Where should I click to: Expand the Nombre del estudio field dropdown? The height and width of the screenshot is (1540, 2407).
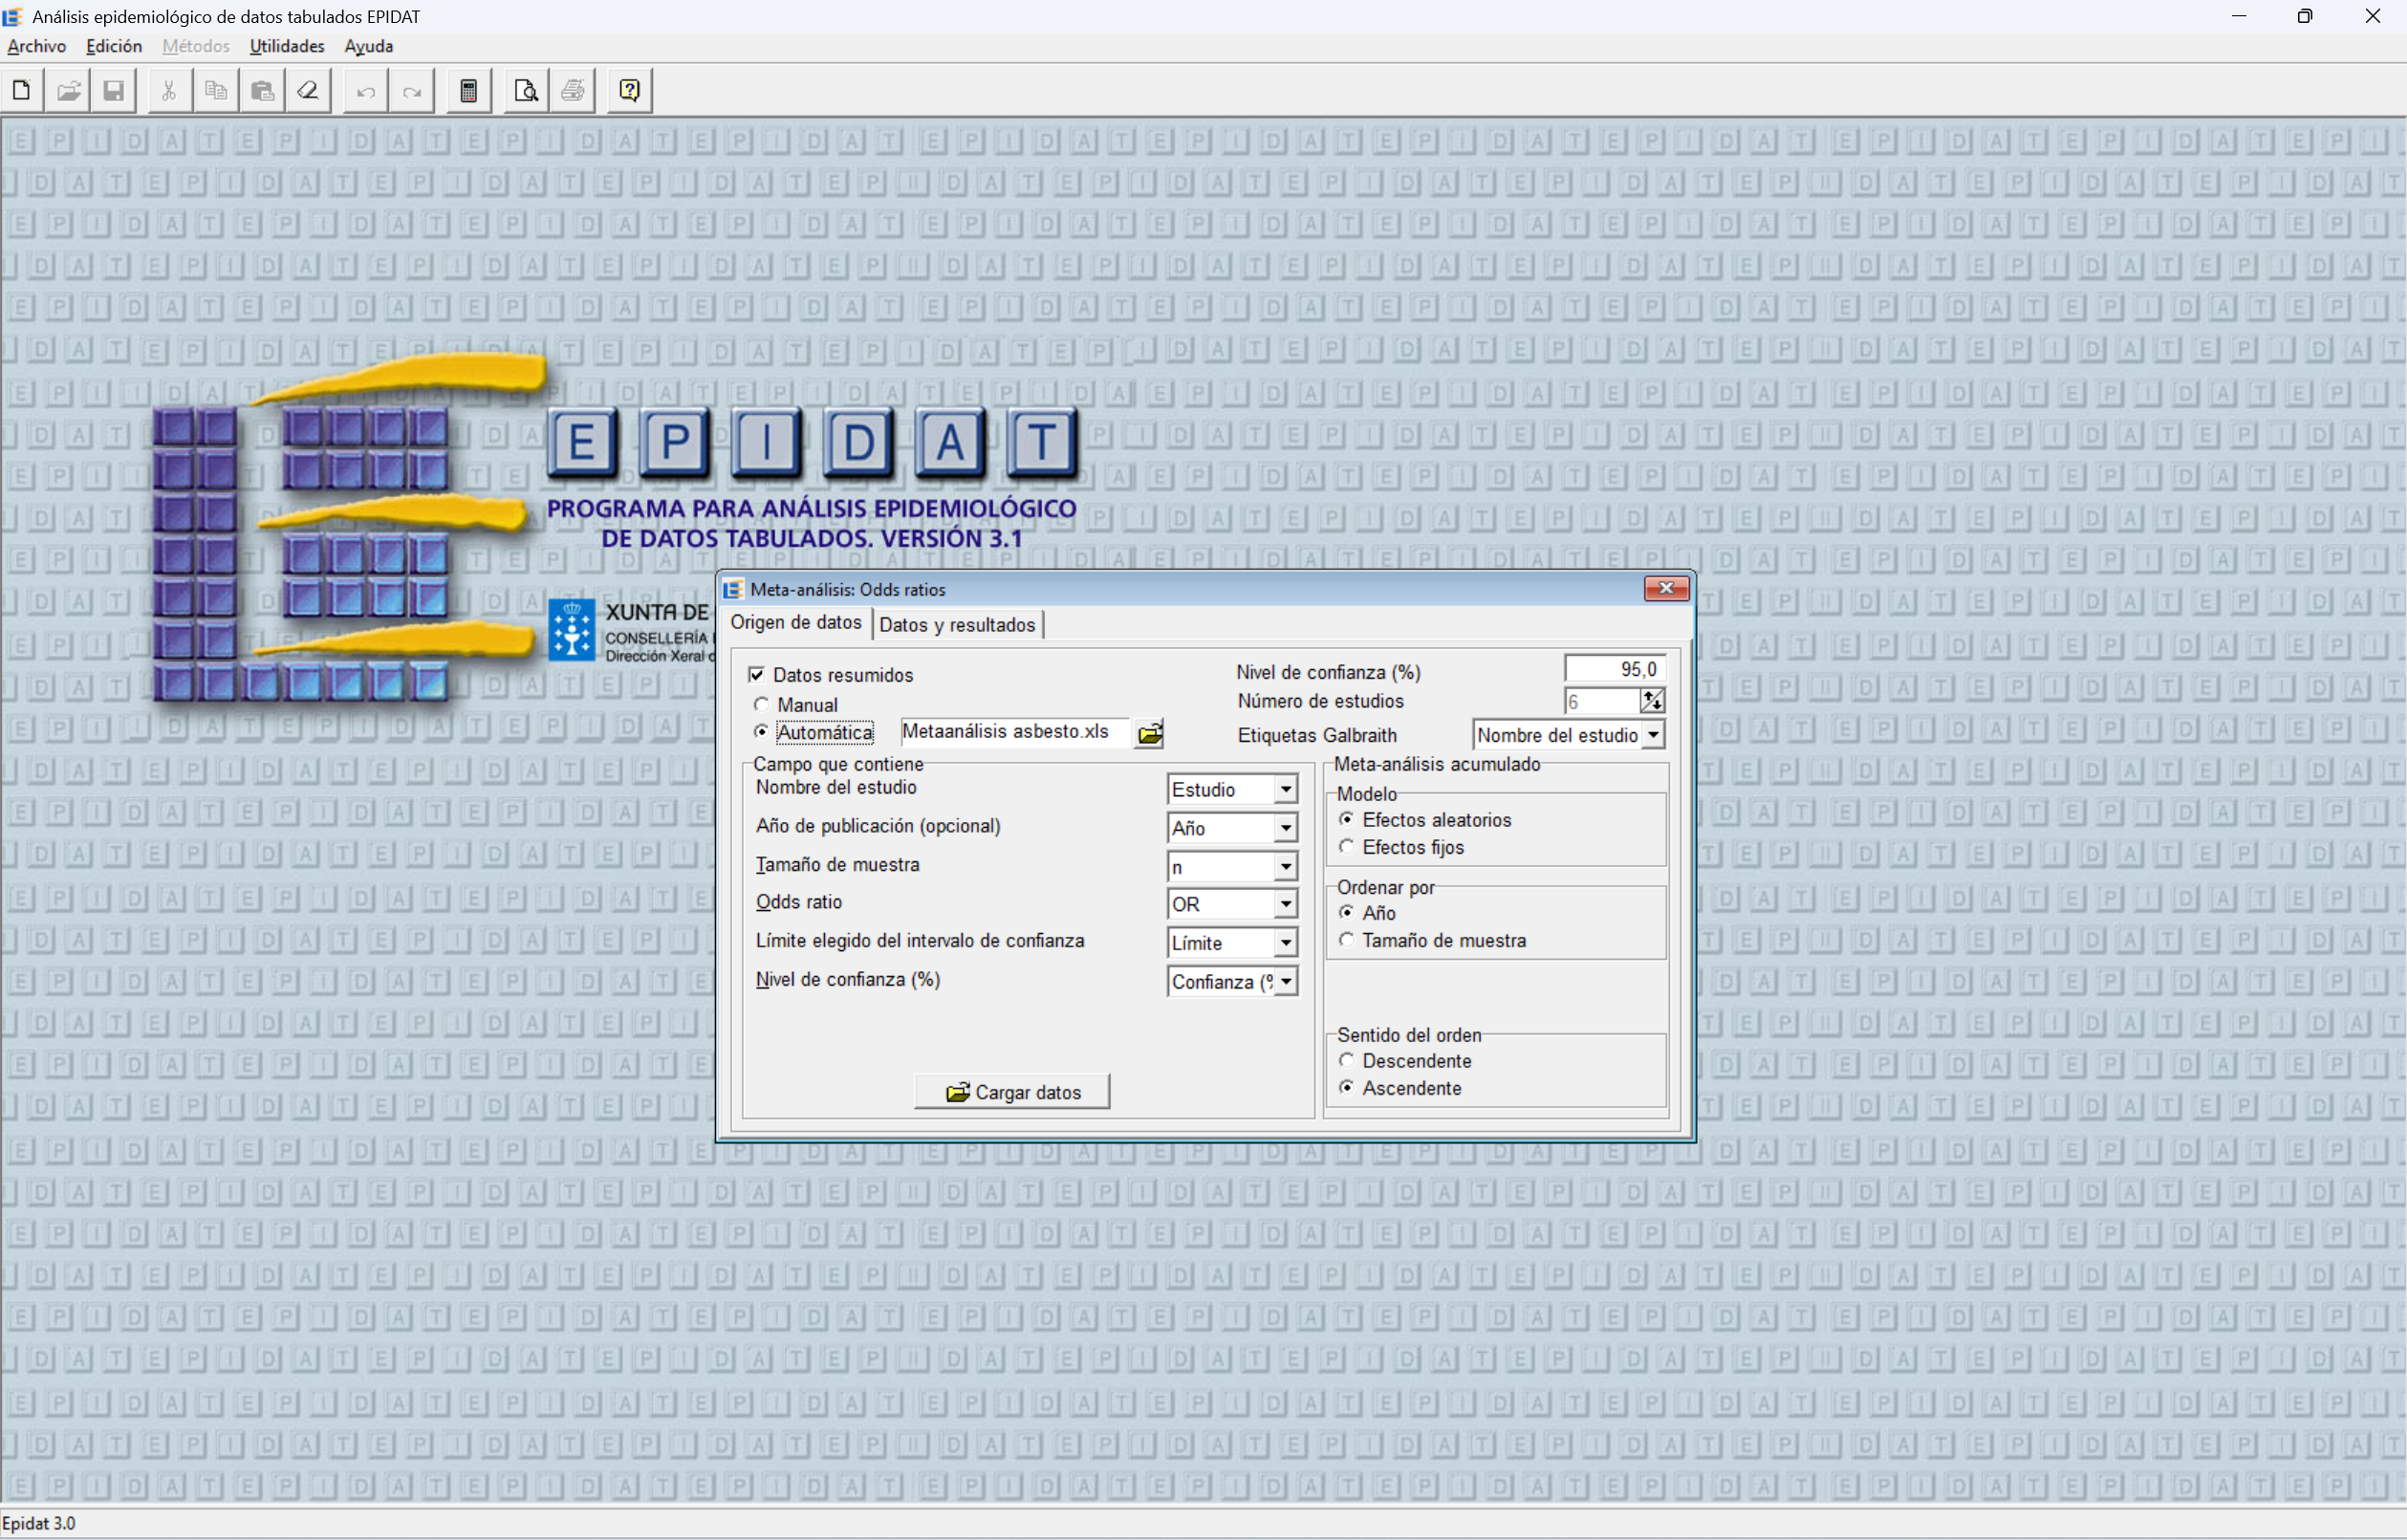[x=1285, y=790]
